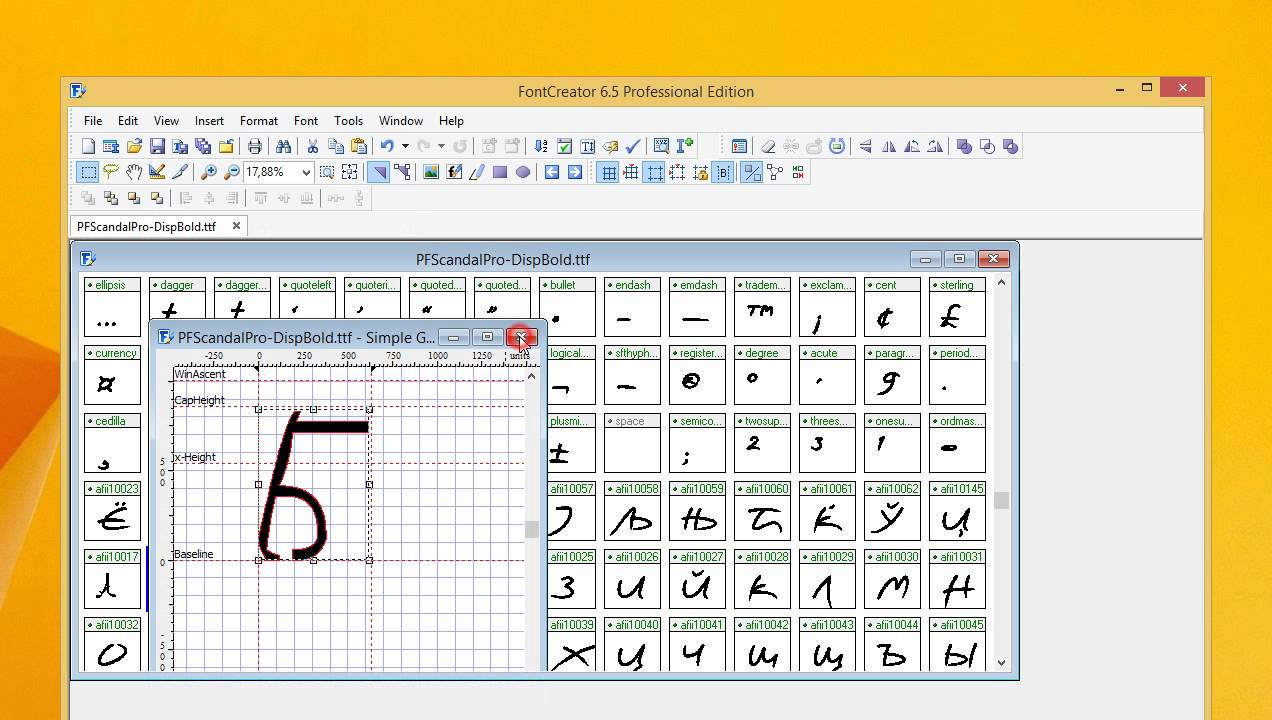Image resolution: width=1272 pixels, height=720 pixels.
Task: Select the measure ruler tool
Action: coord(157,172)
